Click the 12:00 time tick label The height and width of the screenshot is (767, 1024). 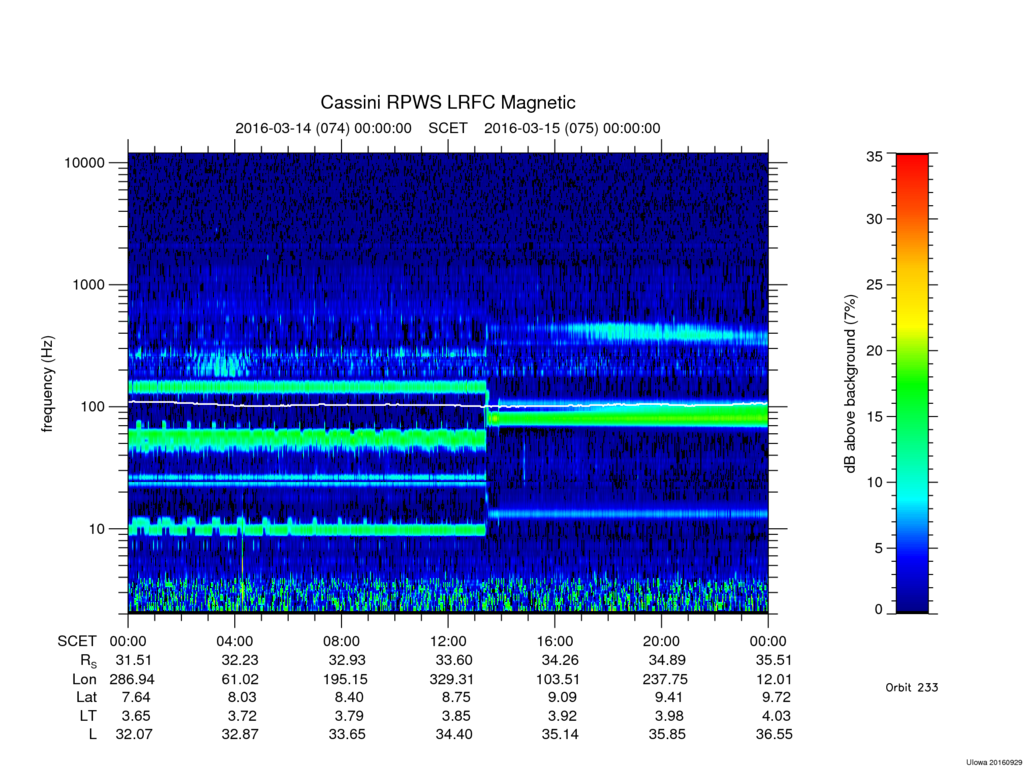(x=448, y=642)
